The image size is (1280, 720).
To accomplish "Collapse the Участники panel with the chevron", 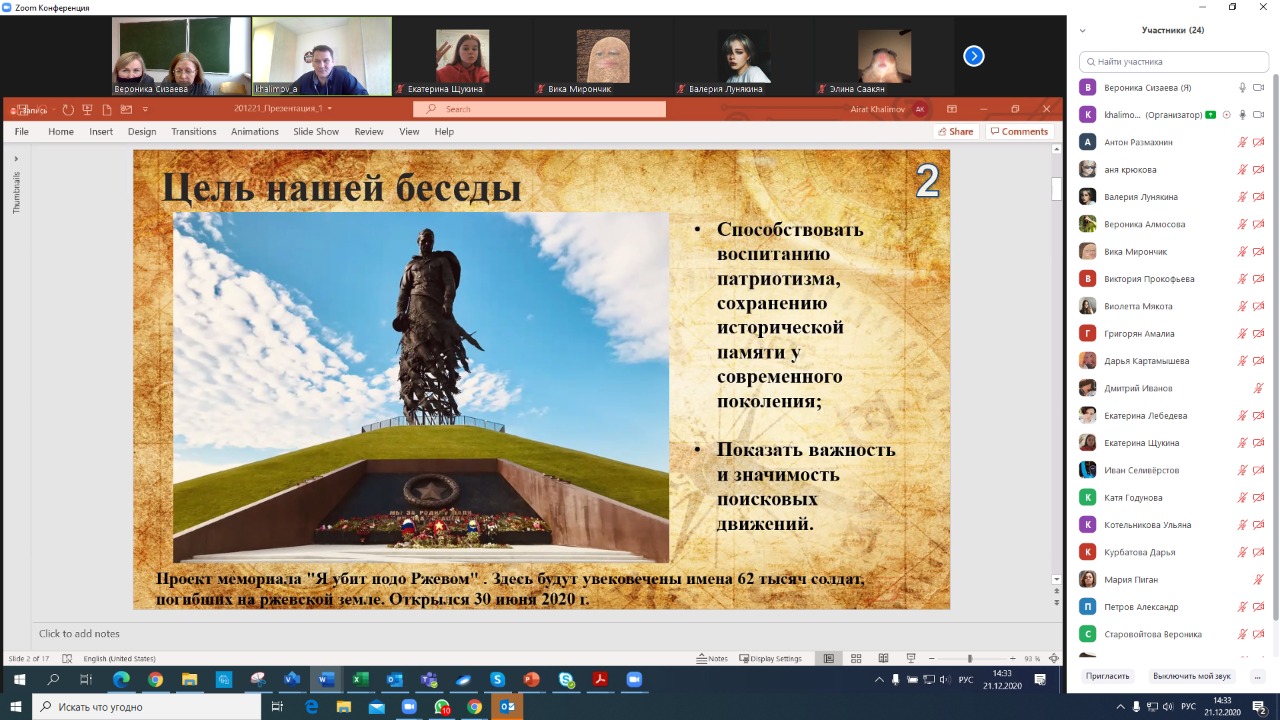I will [1082, 31].
